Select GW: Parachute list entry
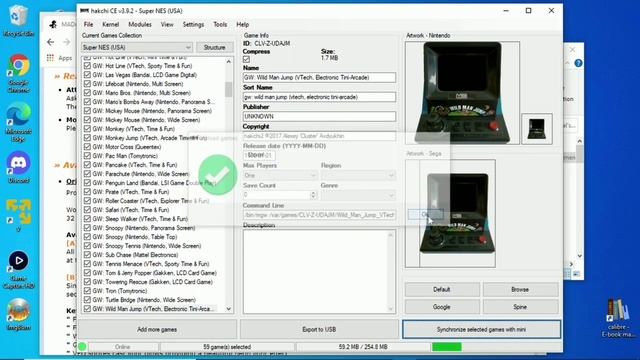Screen dimensions: 640x360 tap(140, 174)
